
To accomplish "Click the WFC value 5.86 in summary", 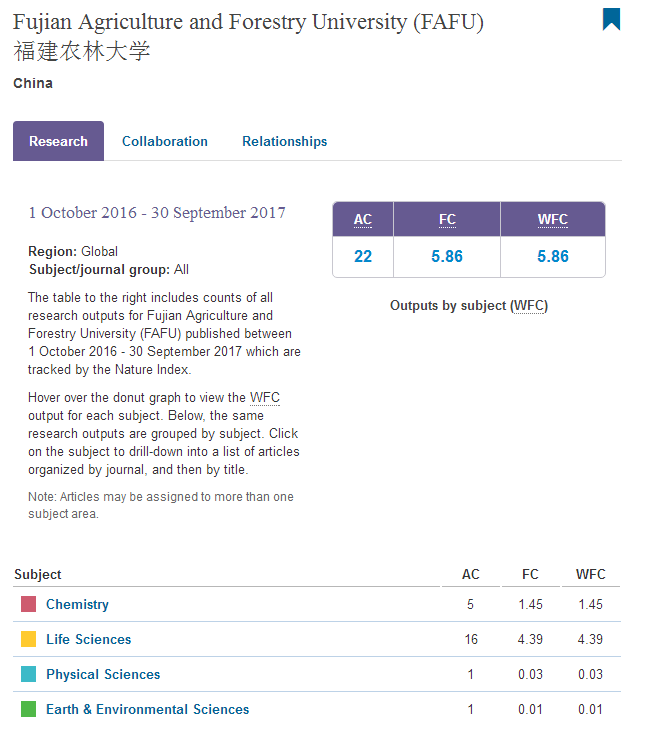I will (552, 257).
